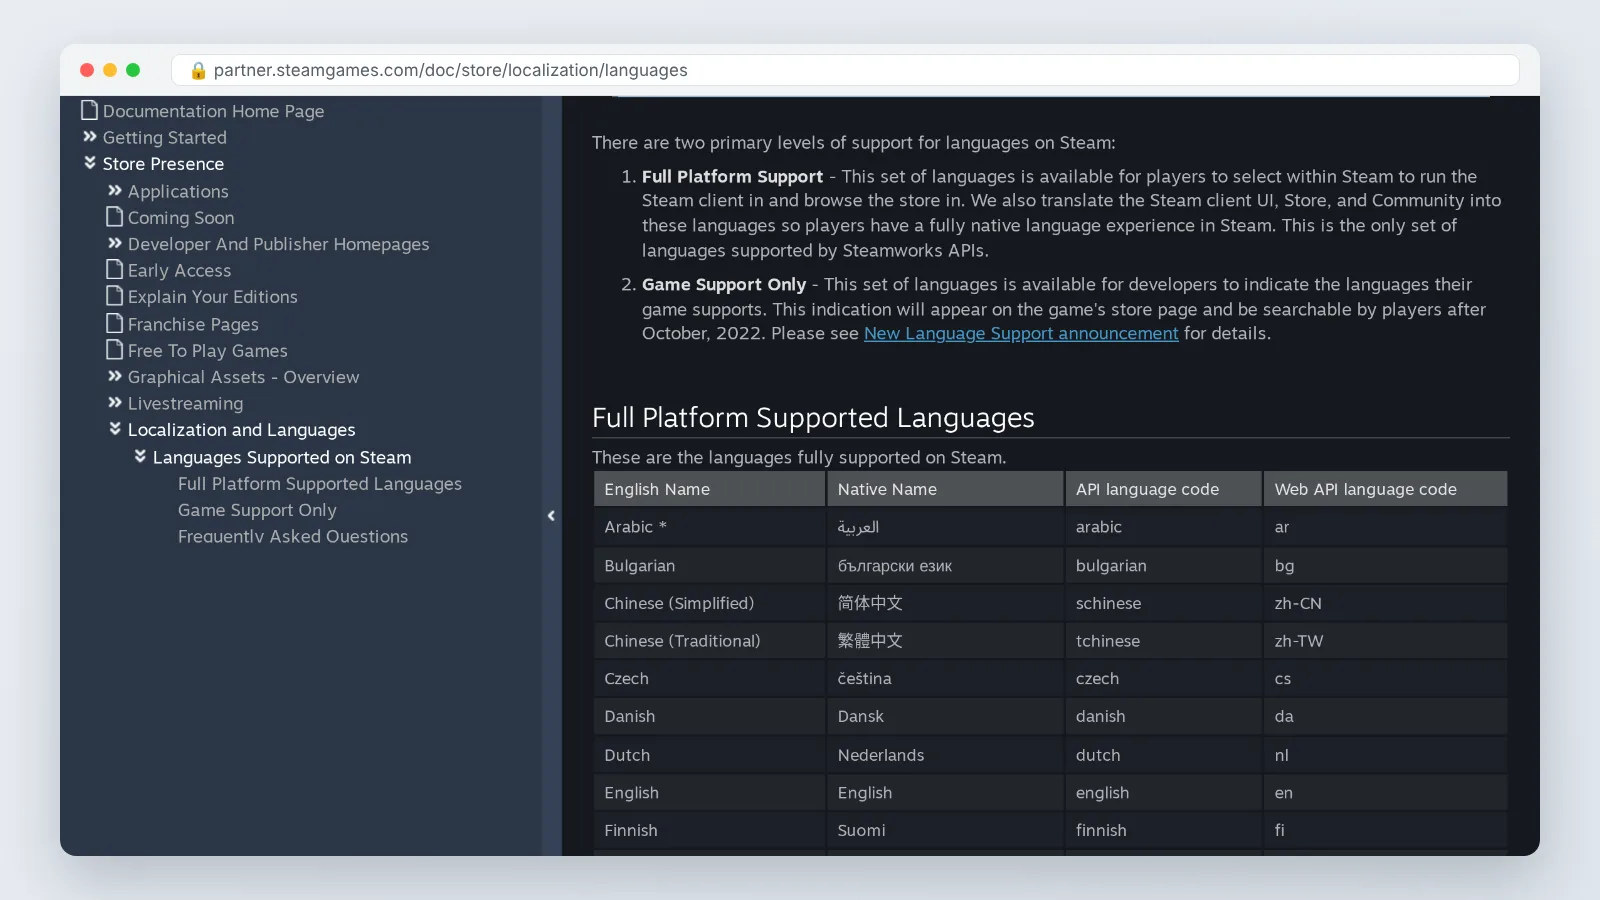Click the Chinese (Traditional) cell
The height and width of the screenshot is (900, 1600).
click(x=709, y=641)
